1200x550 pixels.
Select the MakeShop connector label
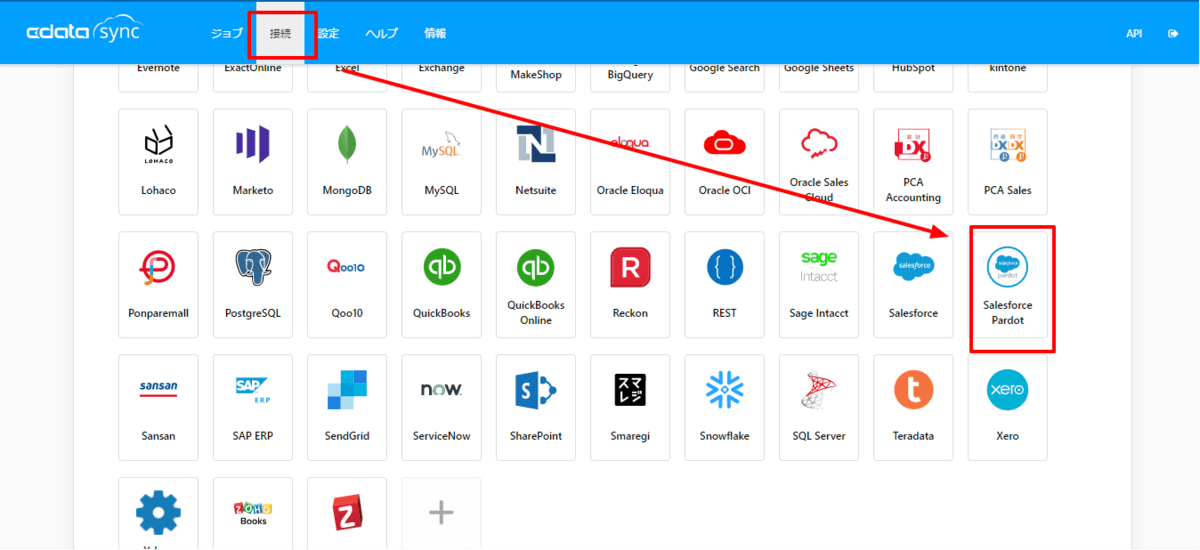(x=536, y=74)
